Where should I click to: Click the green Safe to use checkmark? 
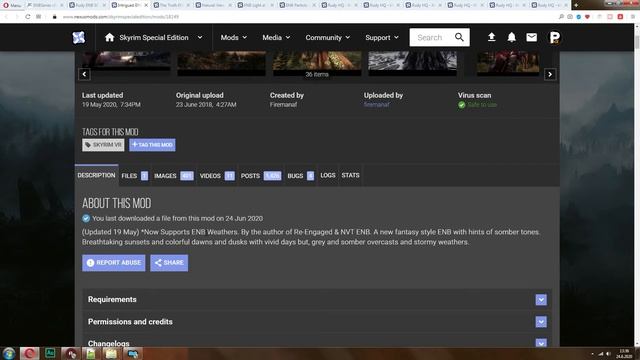click(462, 105)
